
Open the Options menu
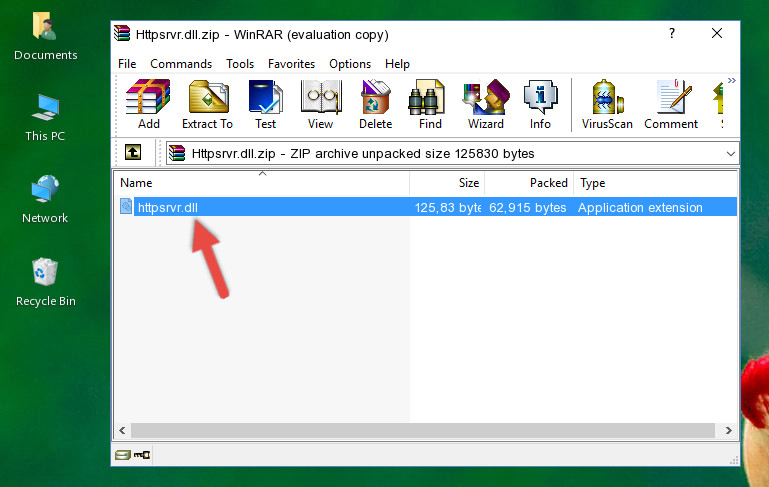(x=350, y=64)
